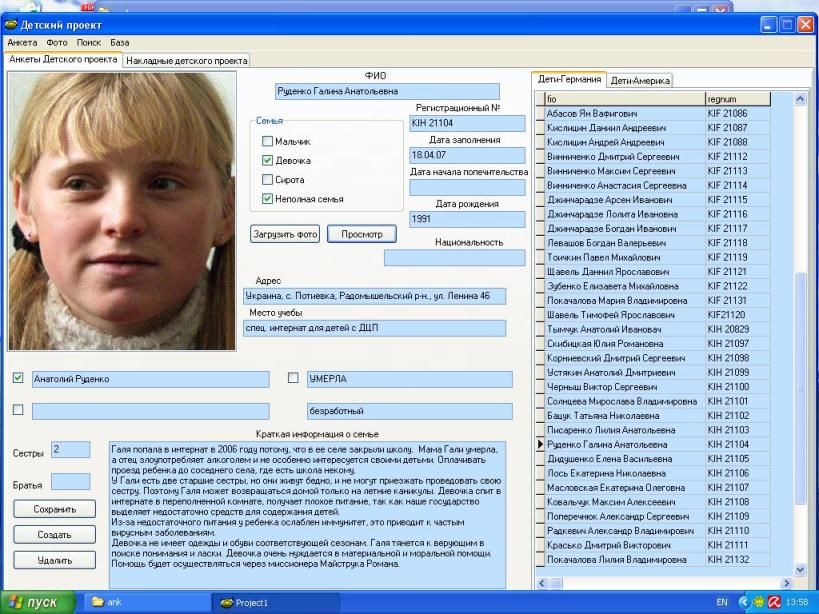Focus the ФИО name field

[387, 91]
